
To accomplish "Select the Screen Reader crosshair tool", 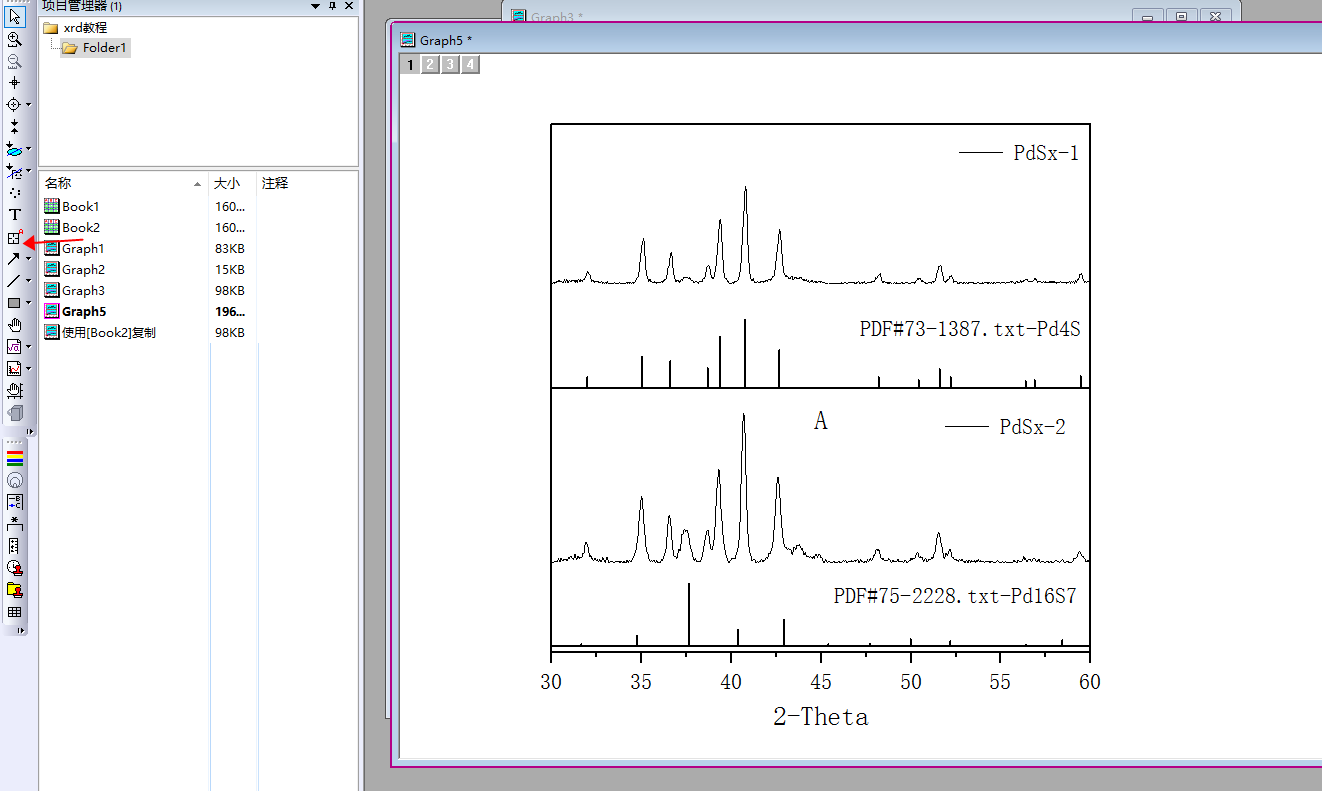I will [x=14, y=83].
